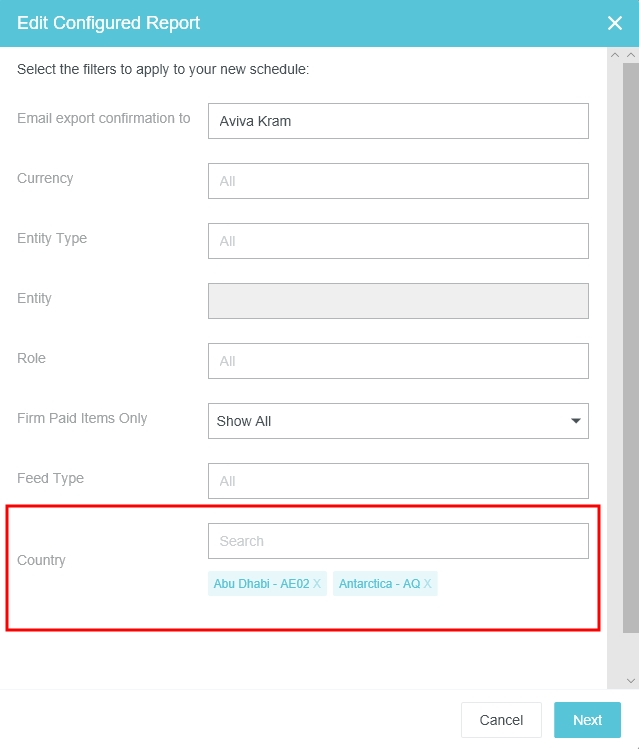The height and width of the screenshot is (749, 639).
Task: Open the Role filter field
Action: point(398,361)
